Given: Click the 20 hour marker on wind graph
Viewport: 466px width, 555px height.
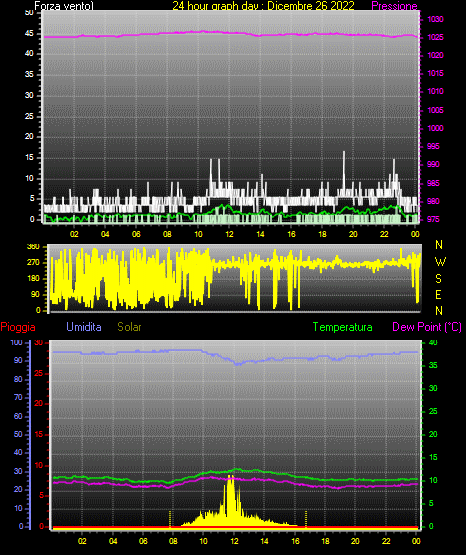Looking at the screenshot, I should coord(353,234).
